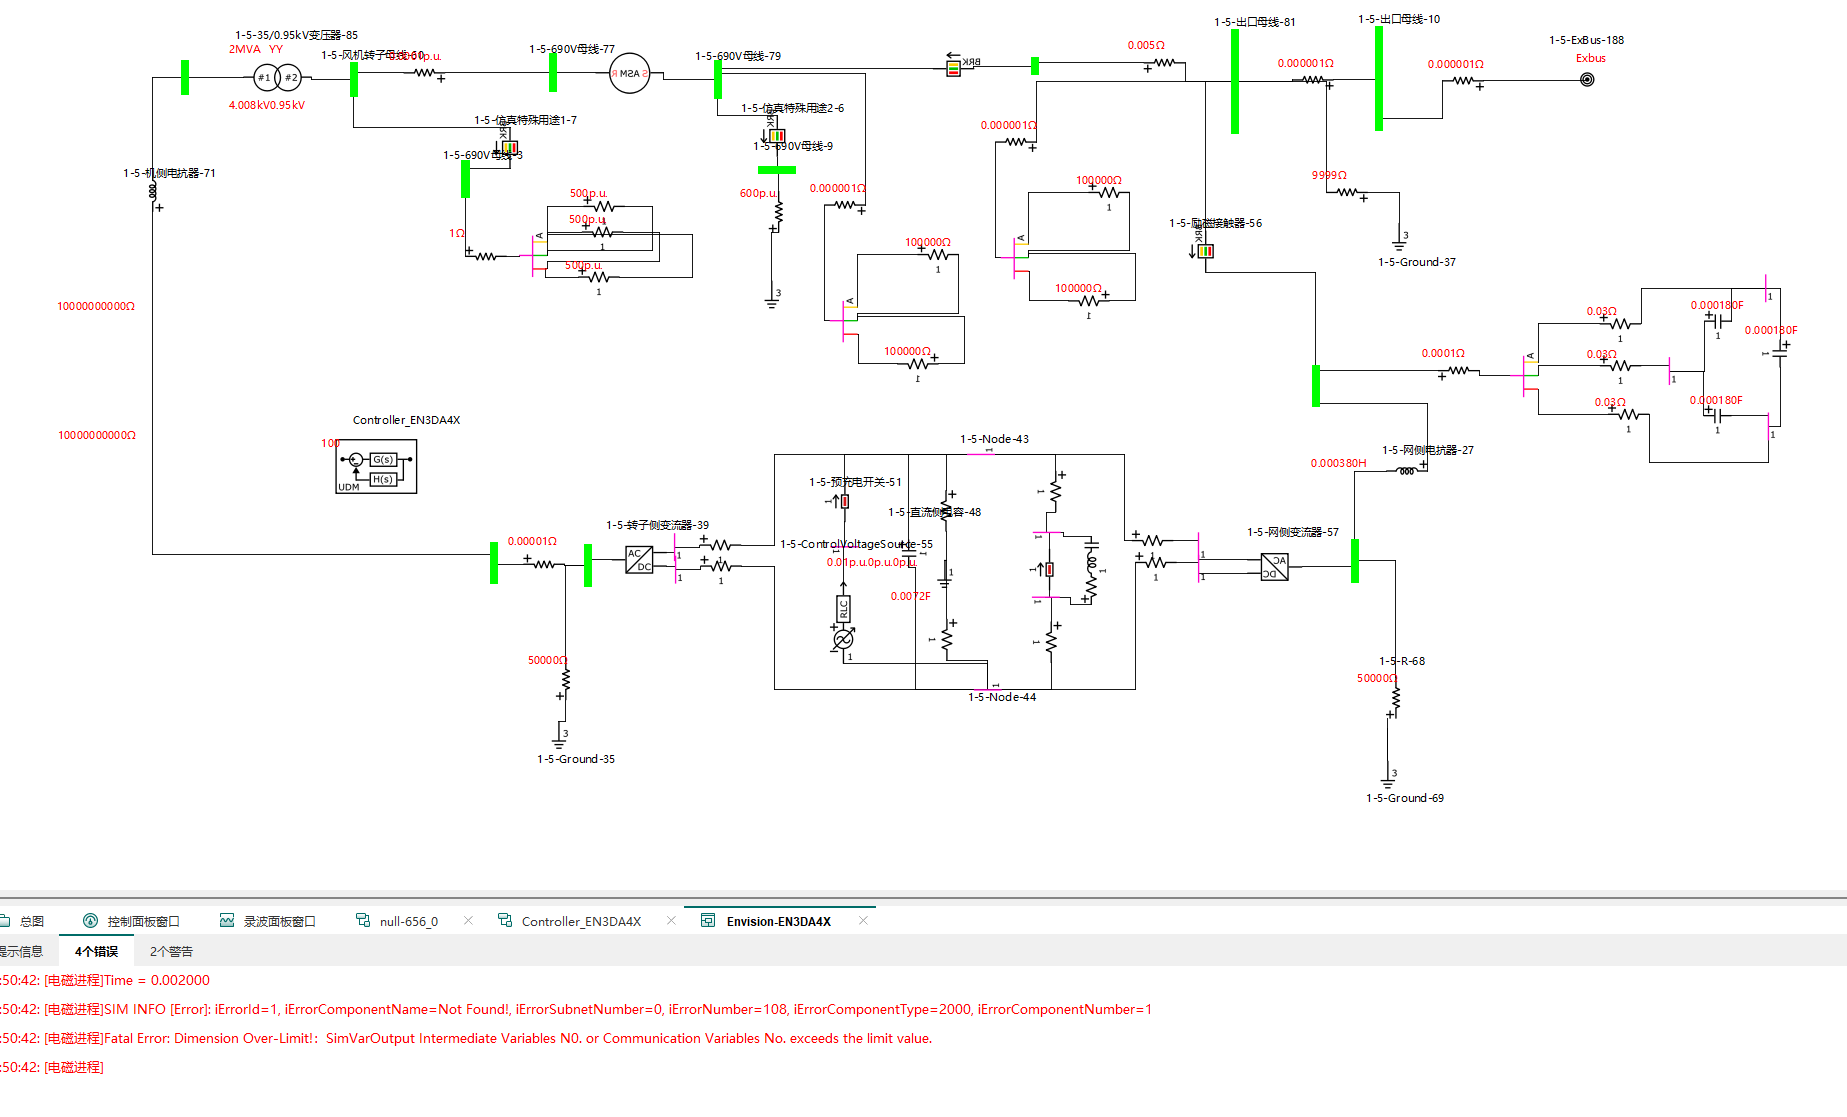Click the rotor-side AC/DC converter block

click(x=639, y=560)
